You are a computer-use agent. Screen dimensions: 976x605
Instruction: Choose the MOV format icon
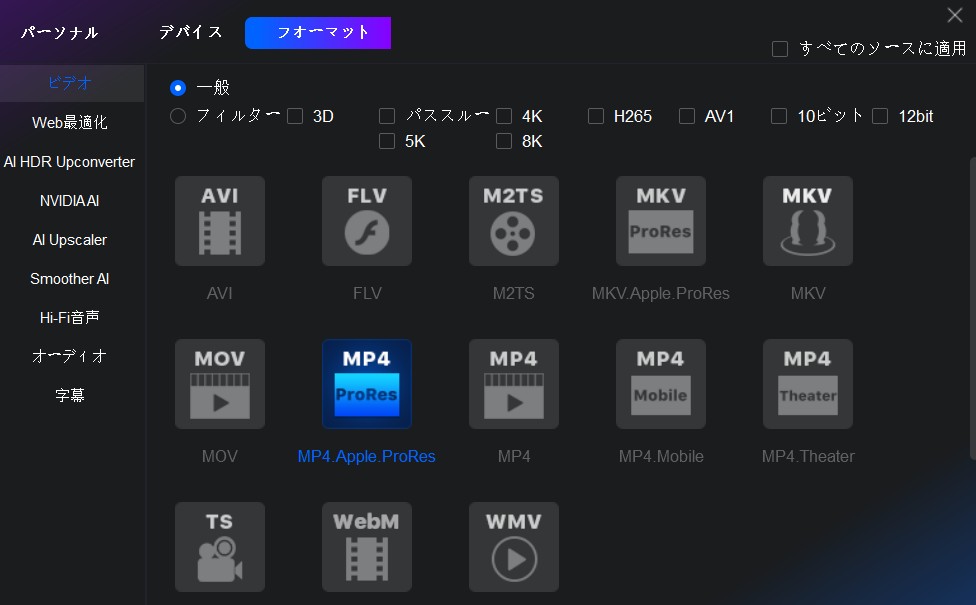point(220,384)
